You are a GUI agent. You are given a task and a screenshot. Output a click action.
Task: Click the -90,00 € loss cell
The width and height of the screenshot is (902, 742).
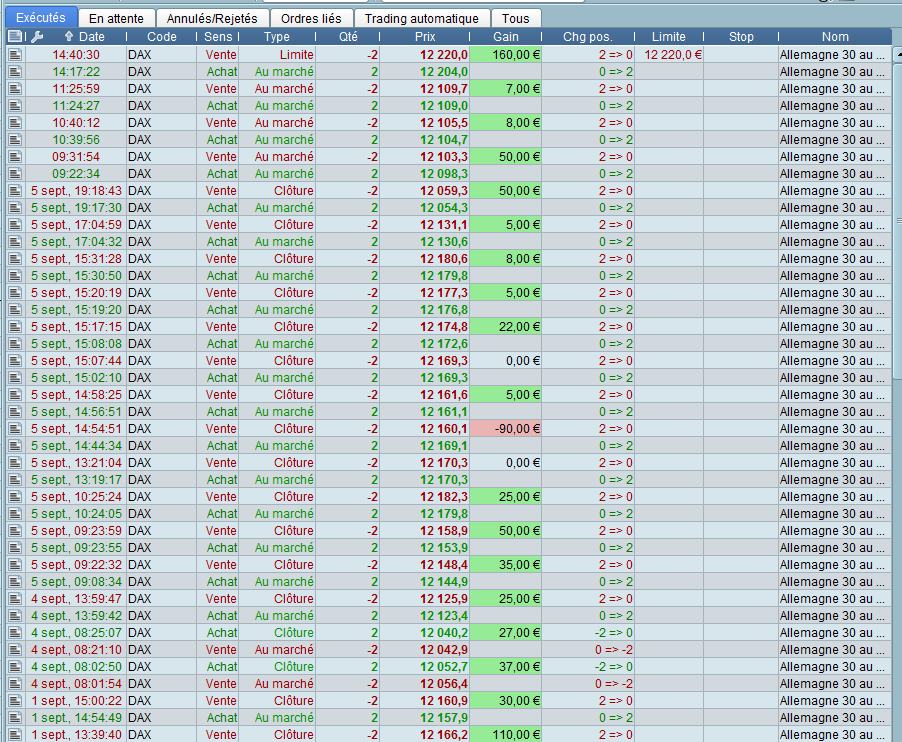(506, 429)
